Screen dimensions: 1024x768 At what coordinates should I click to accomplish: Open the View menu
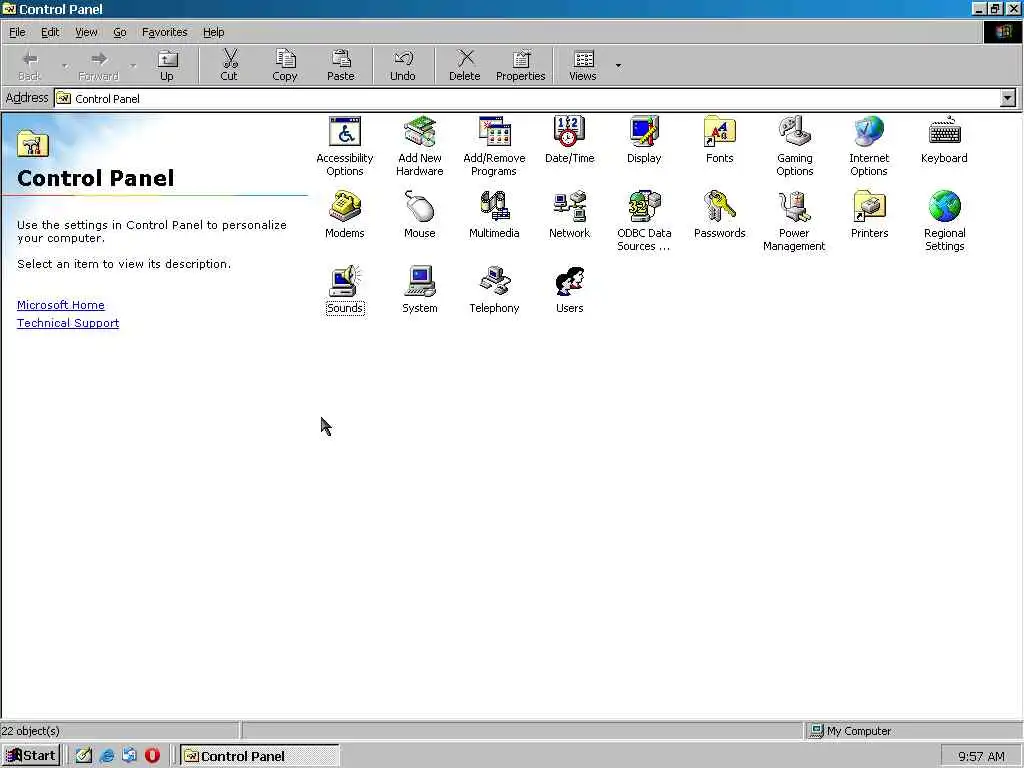click(x=86, y=32)
